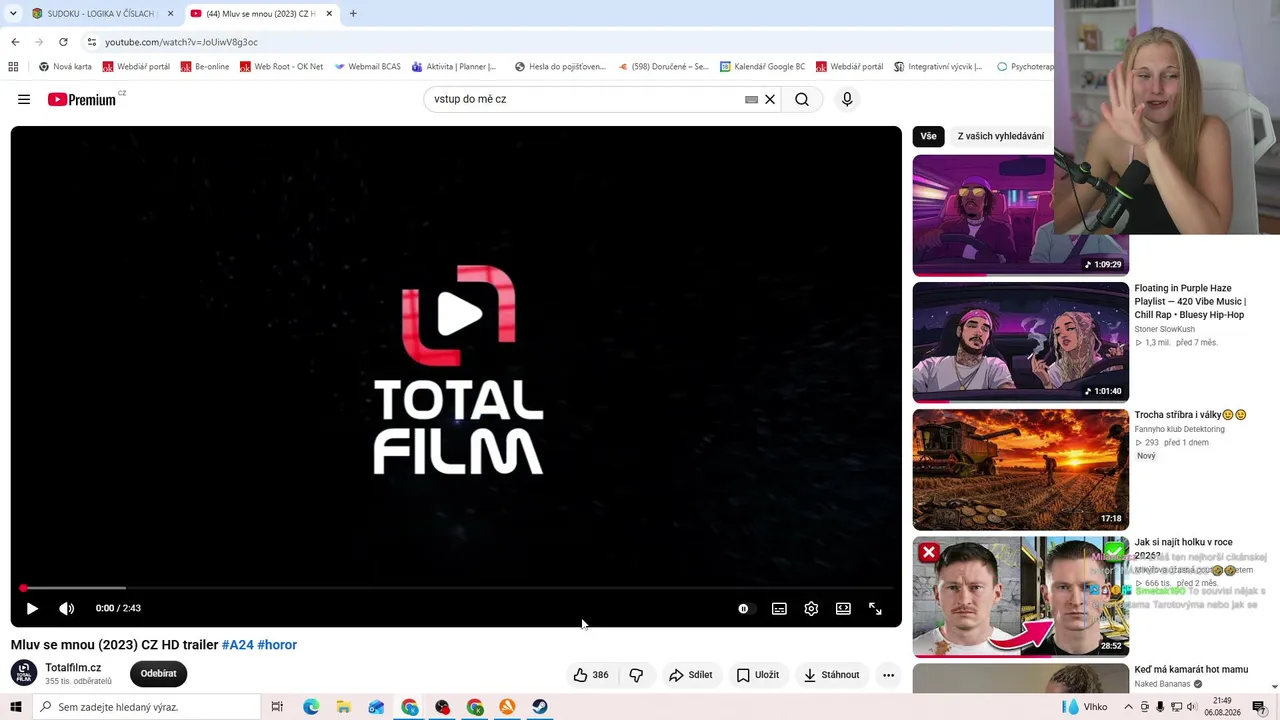Open the Nová karta bookmark
1280x720 pixels.
pyautogui.click(x=65, y=67)
